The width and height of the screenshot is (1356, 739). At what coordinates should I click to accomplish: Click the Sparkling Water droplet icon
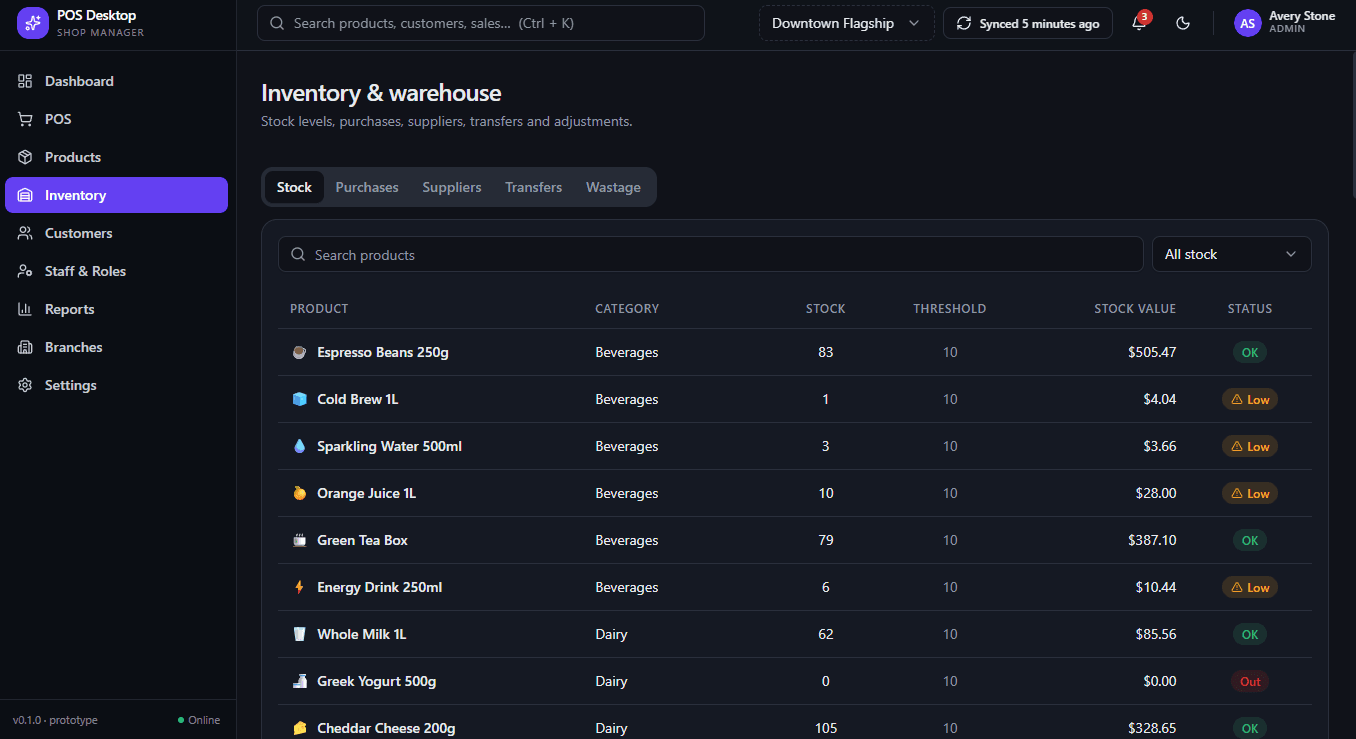pyautogui.click(x=299, y=446)
